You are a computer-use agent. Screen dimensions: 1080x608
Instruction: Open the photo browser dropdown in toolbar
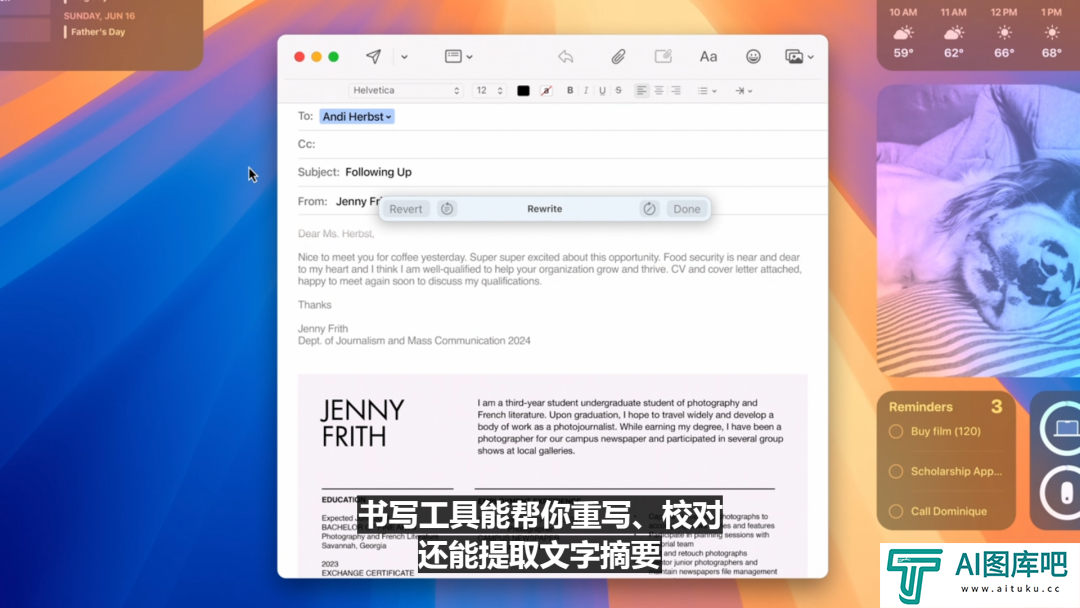click(x=798, y=57)
